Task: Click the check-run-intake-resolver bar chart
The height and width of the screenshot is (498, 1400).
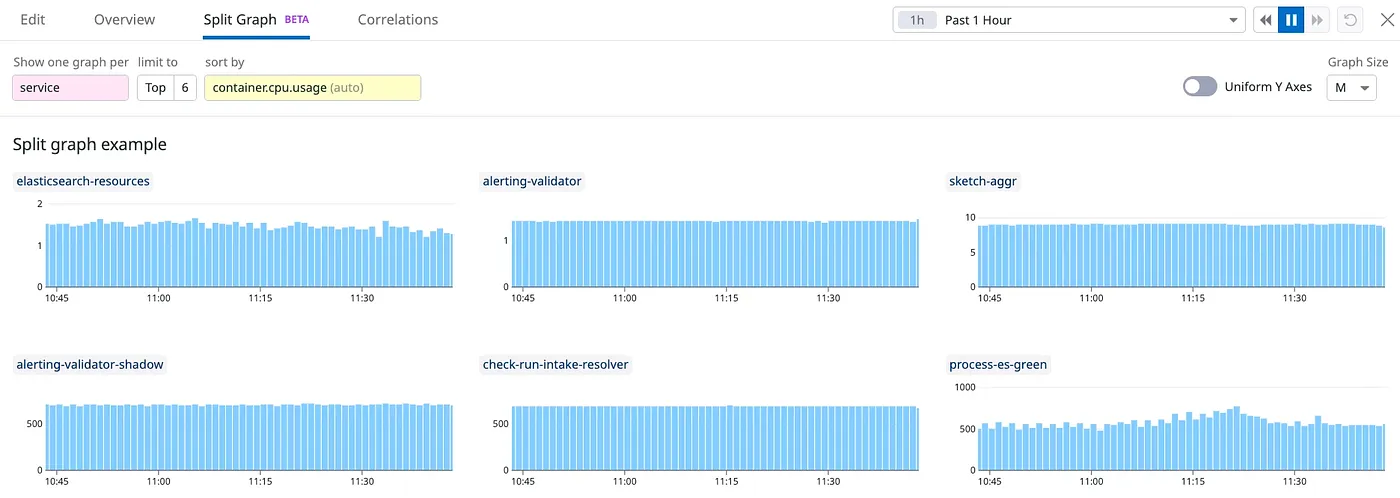Action: pos(700,438)
